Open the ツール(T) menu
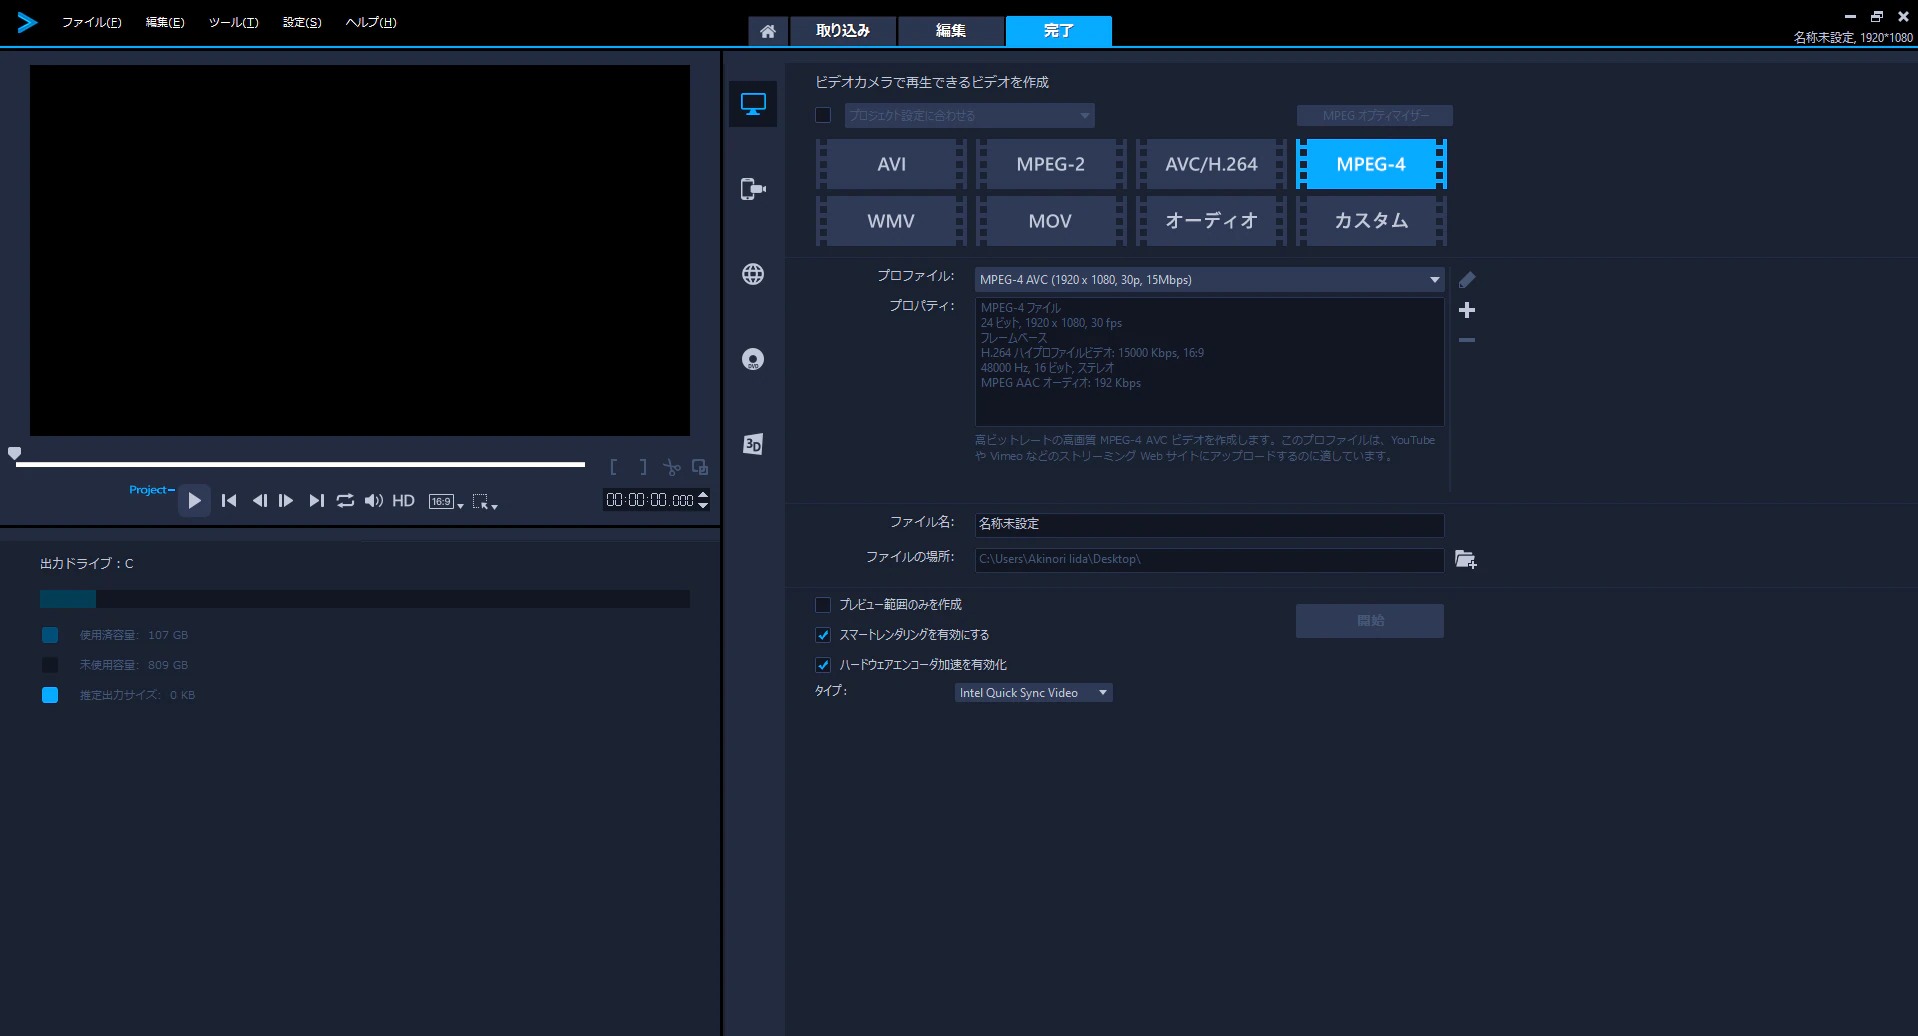Image resolution: width=1918 pixels, height=1036 pixels. 233,22
